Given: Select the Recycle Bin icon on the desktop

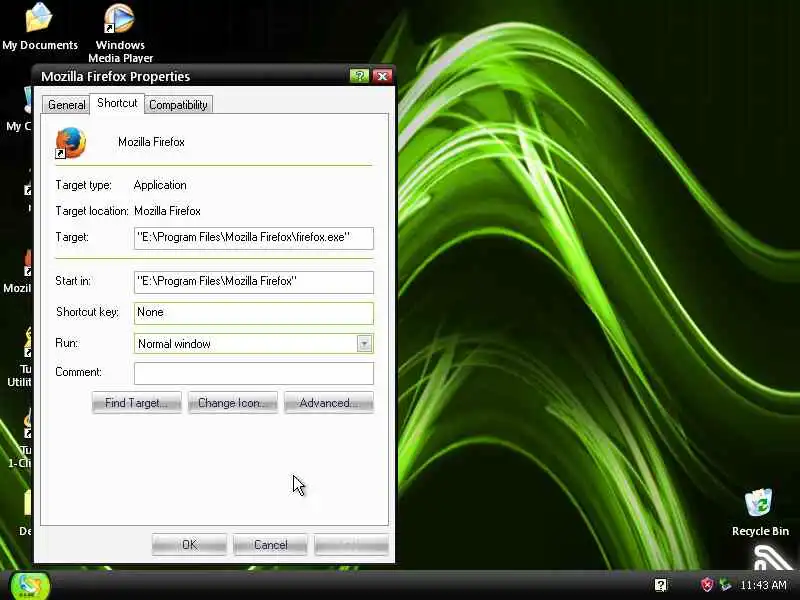Looking at the screenshot, I should point(760,512).
